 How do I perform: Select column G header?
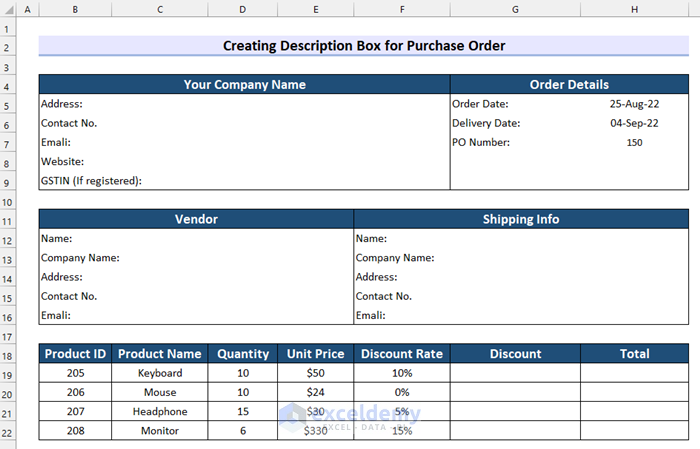tap(515, 9)
